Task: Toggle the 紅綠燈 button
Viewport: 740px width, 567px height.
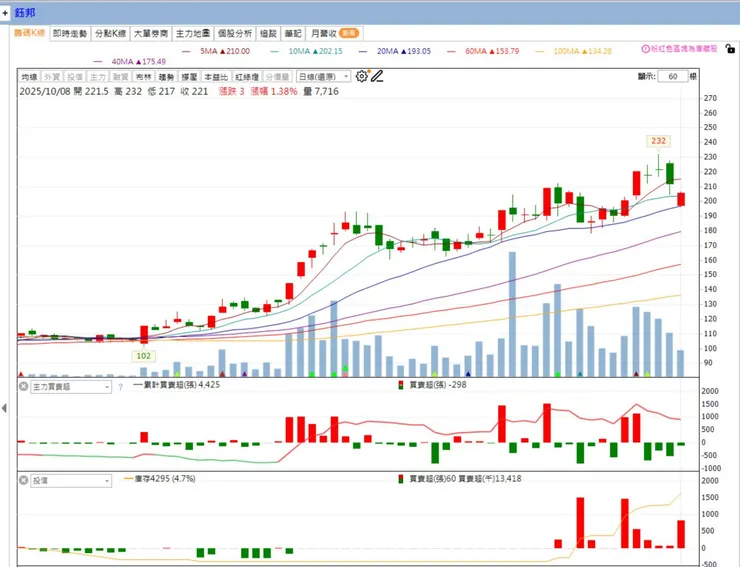Action: (x=247, y=76)
